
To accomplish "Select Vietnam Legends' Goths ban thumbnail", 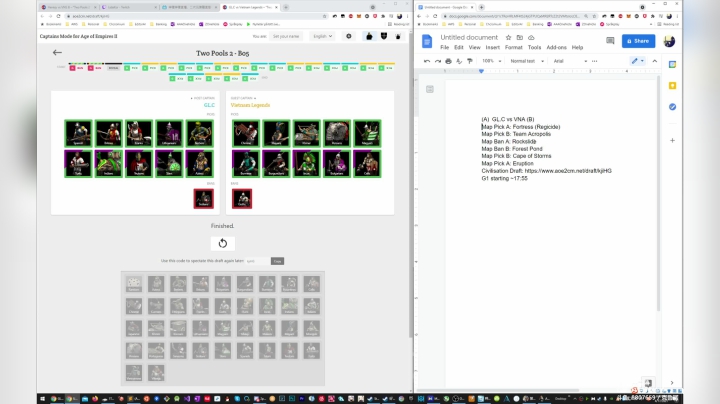I will coord(242,199).
